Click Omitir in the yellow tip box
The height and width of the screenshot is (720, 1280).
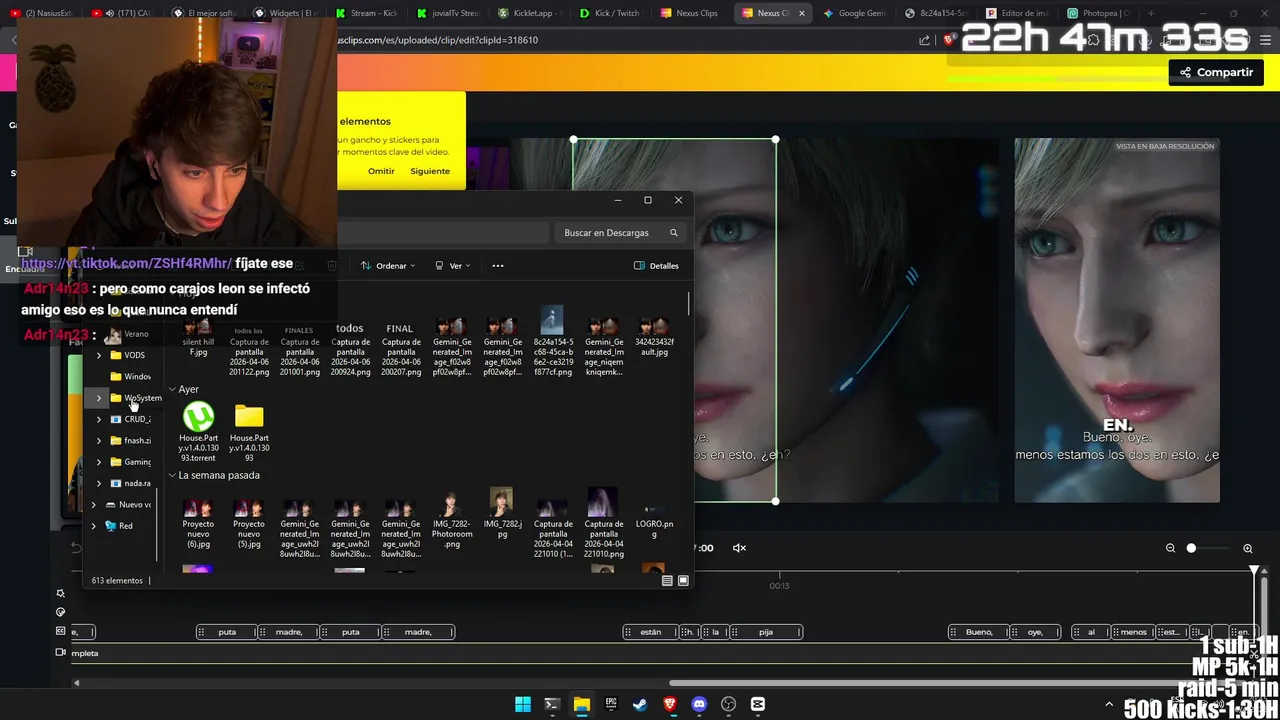tap(381, 171)
